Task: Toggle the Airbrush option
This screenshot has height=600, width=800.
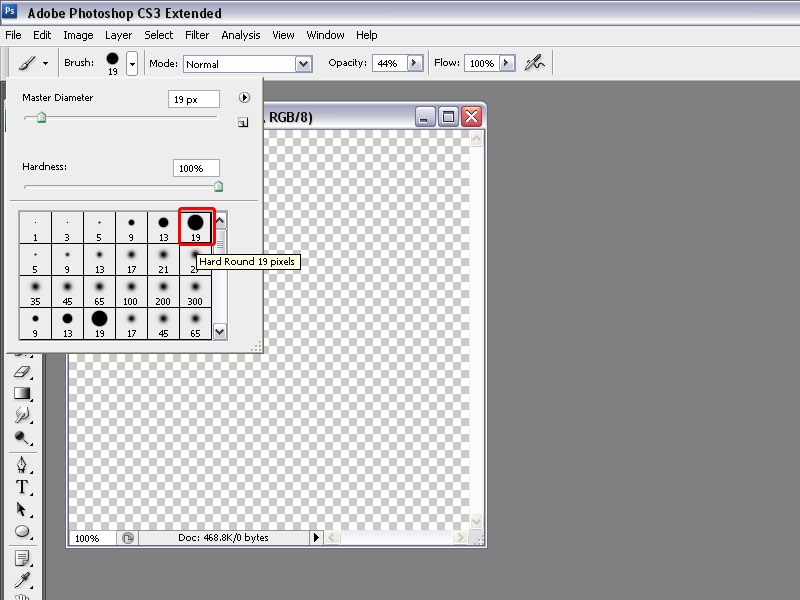Action: click(535, 63)
